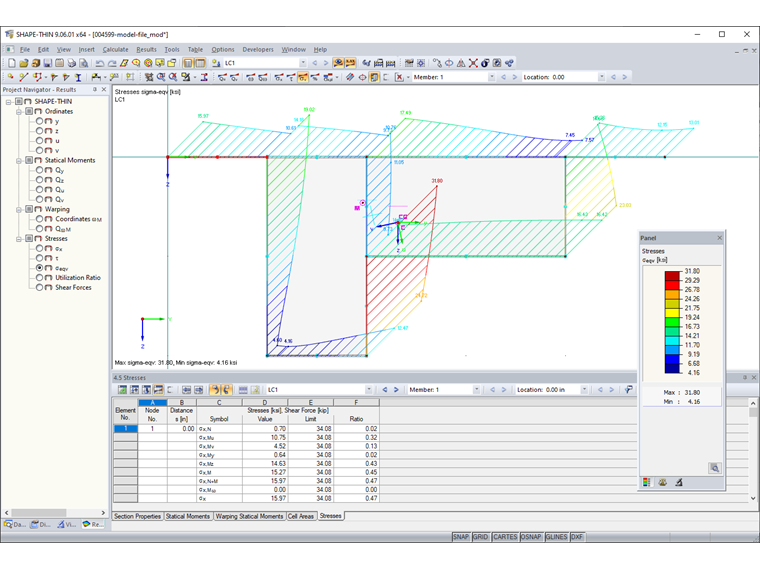Image resolution: width=760 pixels, height=570 pixels.
Task: Select Statical Moments Qy radio button
Action: click(x=39, y=170)
